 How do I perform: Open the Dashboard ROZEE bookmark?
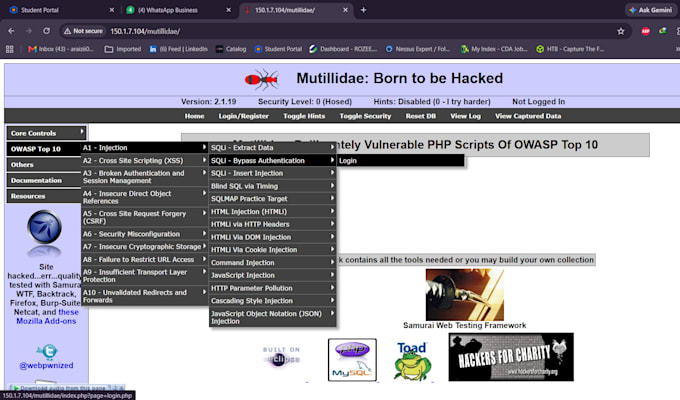[x=343, y=49]
